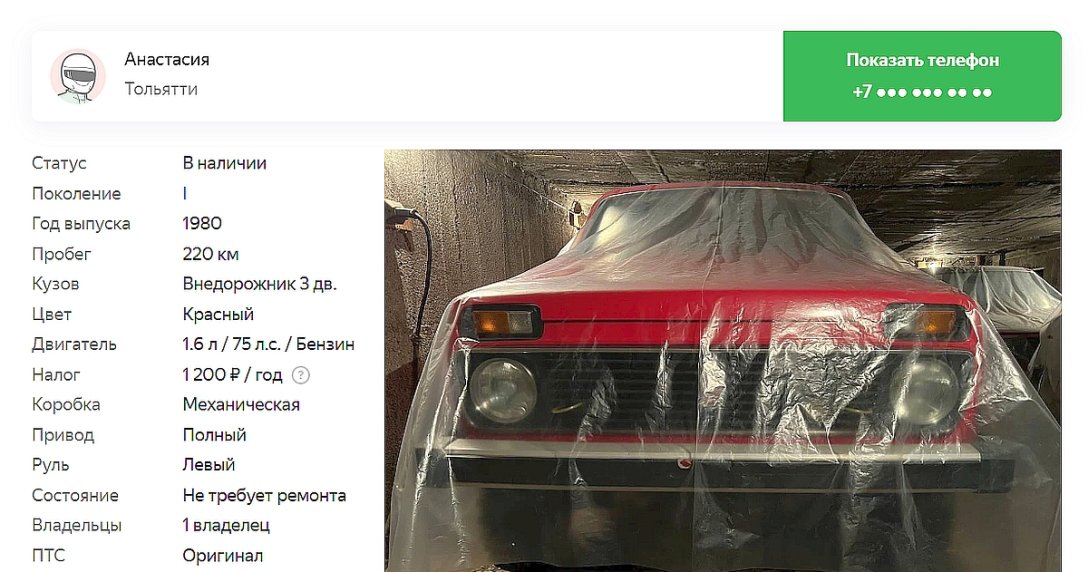Open the tax help question mark icon
This screenshot has height=572, width=1088.
click(x=300, y=376)
